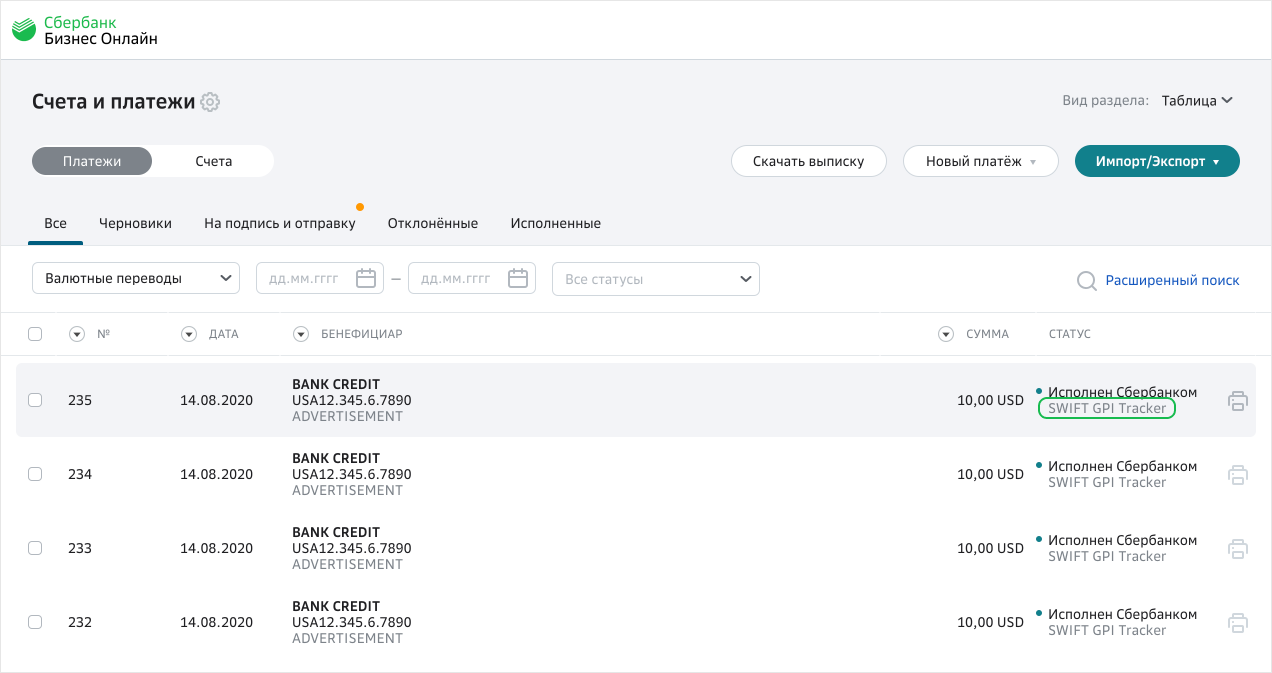Toggle select-all checkbox in table header

pyautogui.click(x=35, y=334)
